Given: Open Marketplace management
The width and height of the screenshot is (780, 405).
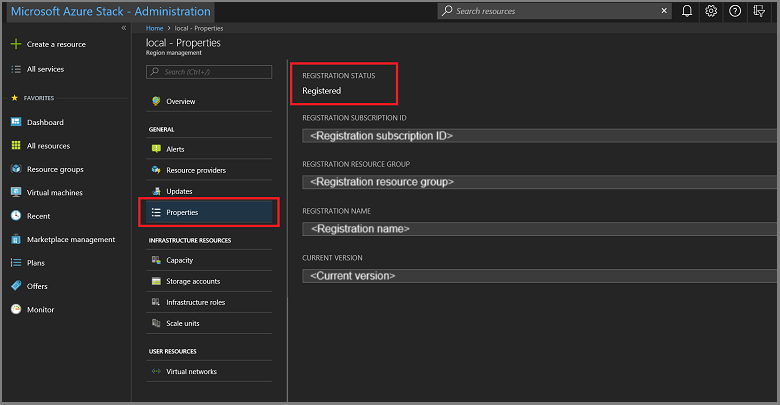Looking at the screenshot, I should [x=70, y=239].
